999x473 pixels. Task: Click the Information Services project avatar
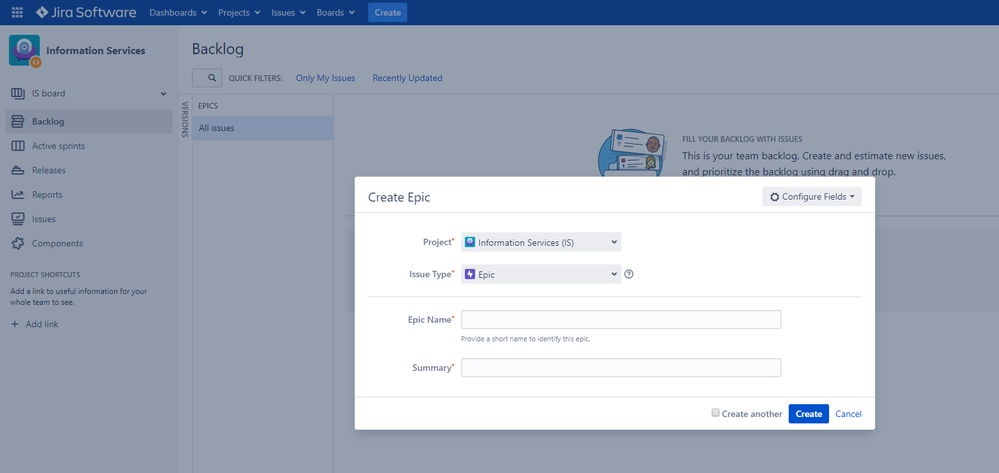pos(25,50)
